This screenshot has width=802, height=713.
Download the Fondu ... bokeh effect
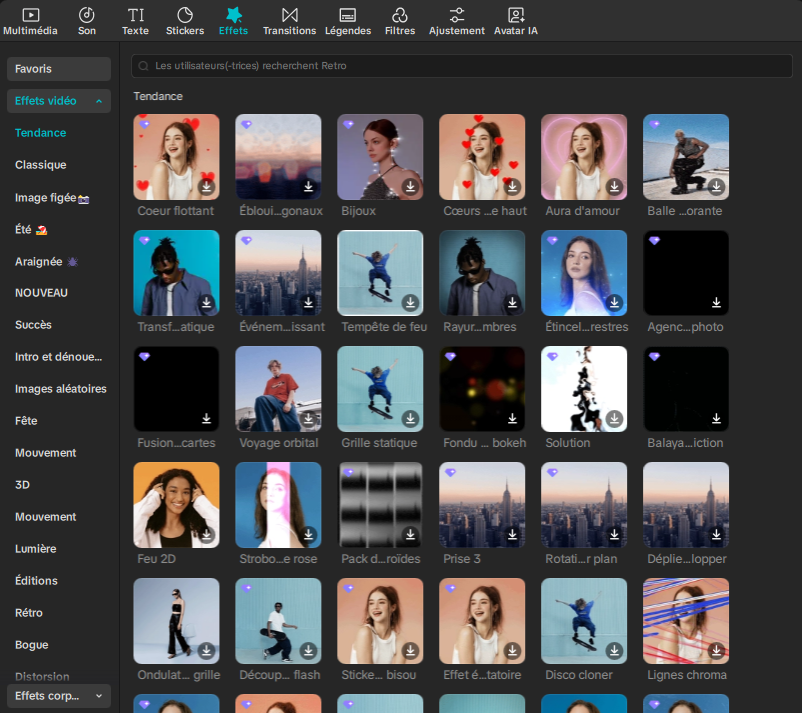tap(513, 419)
